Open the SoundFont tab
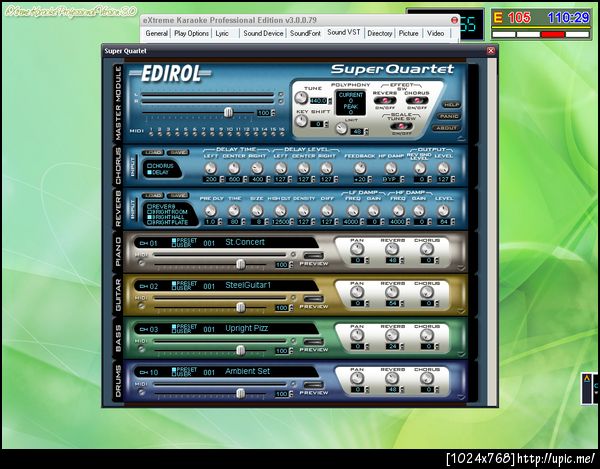This screenshot has width=600, height=469. 305,33
